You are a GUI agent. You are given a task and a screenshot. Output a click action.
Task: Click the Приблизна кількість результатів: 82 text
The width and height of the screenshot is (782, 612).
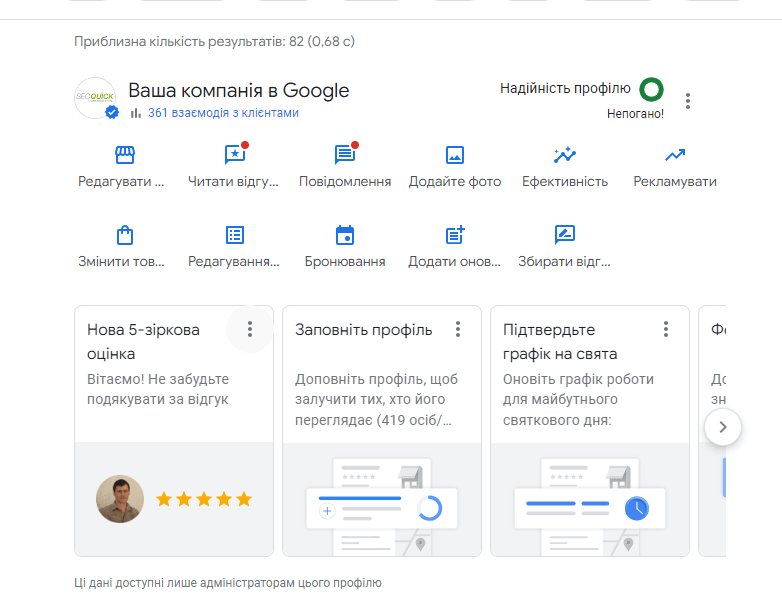(214, 41)
